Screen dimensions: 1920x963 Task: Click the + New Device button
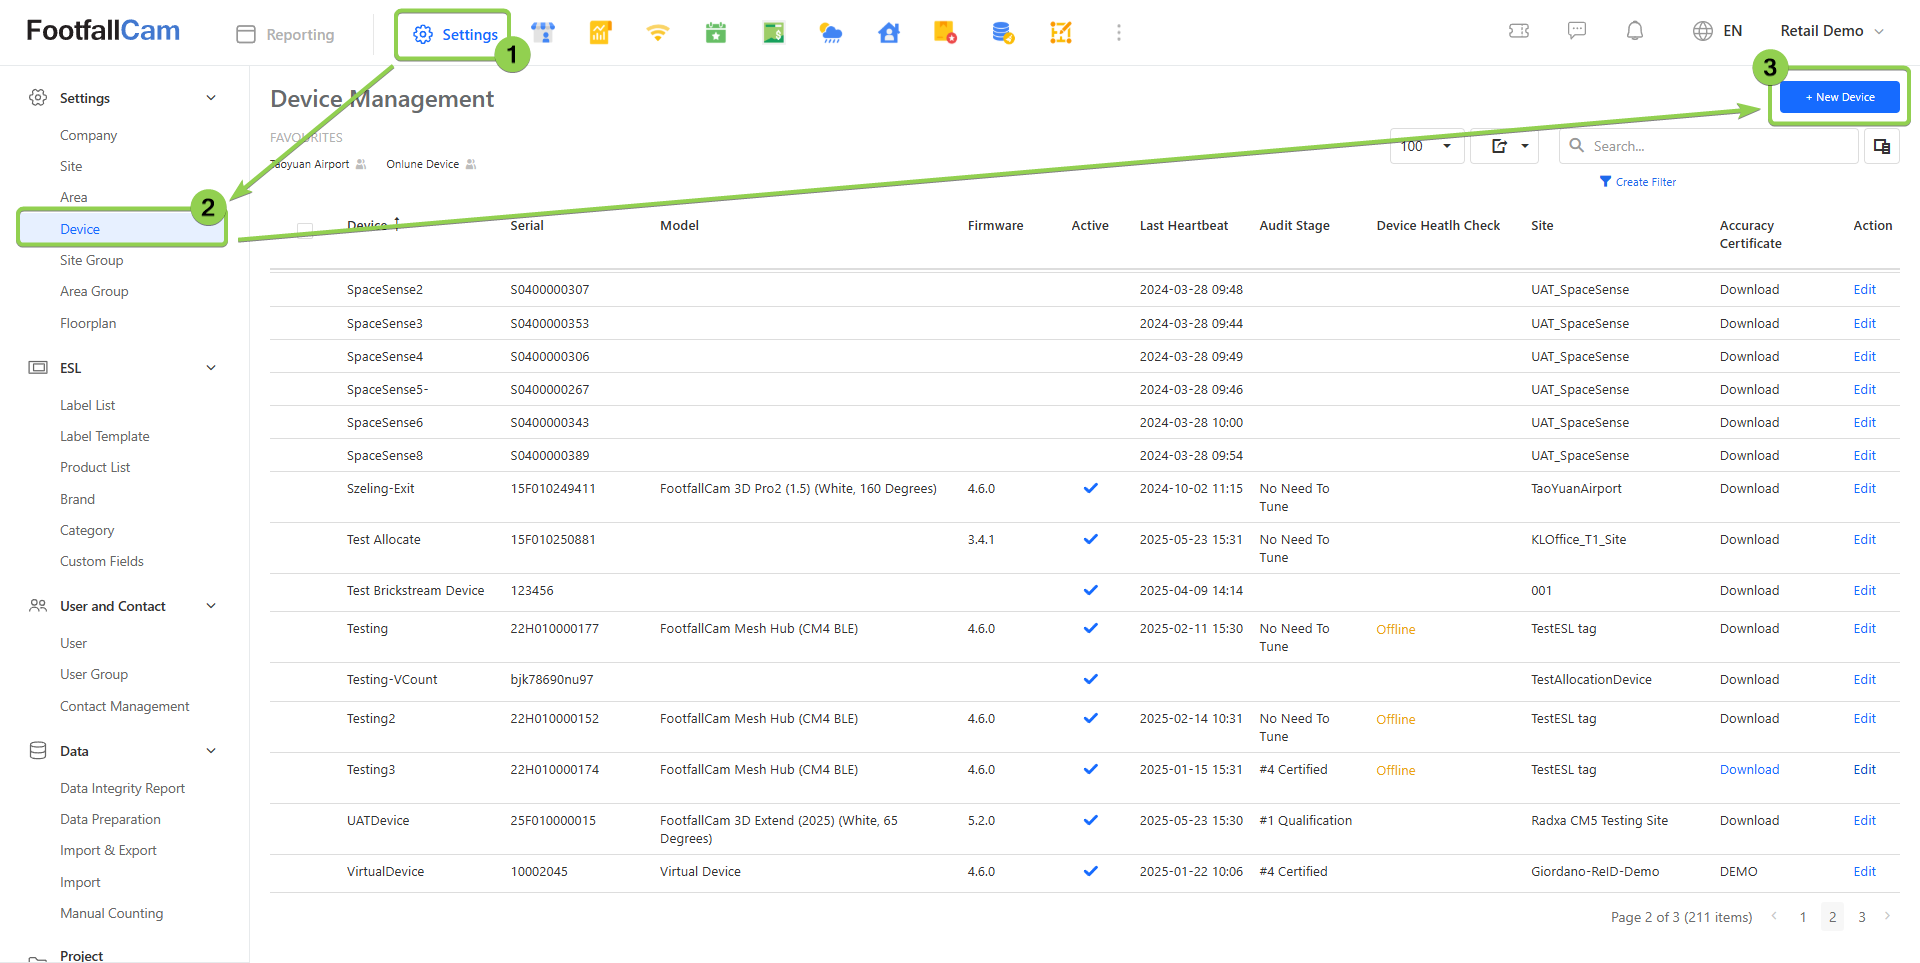(1839, 97)
